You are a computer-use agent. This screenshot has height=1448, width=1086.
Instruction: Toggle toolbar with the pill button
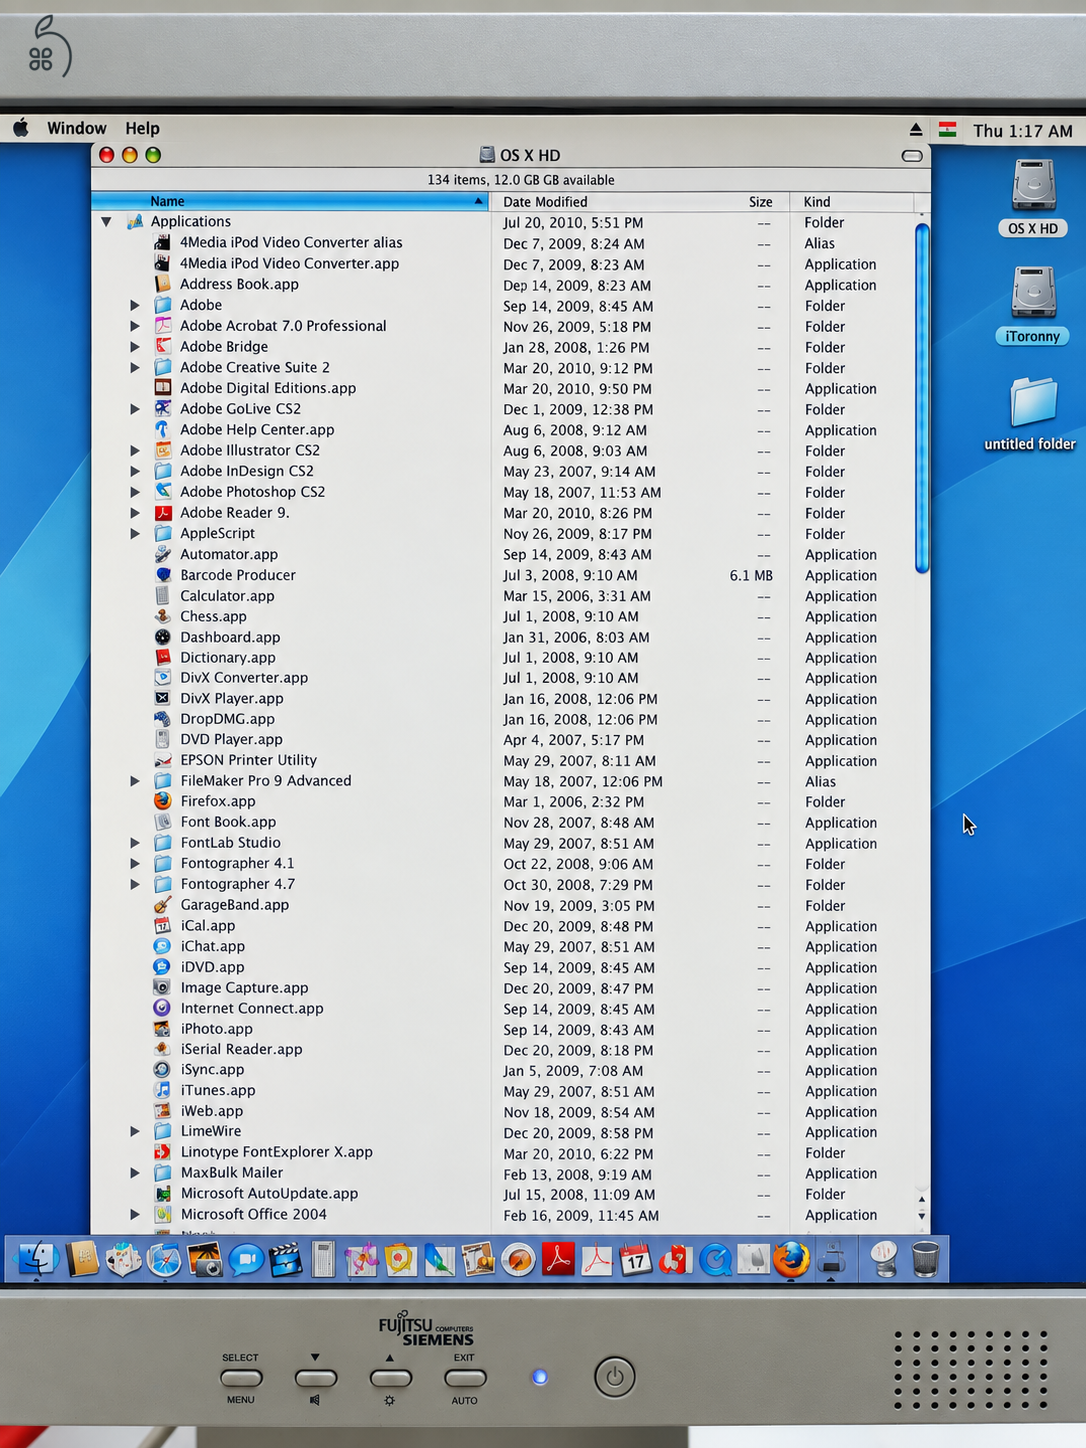tap(912, 155)
